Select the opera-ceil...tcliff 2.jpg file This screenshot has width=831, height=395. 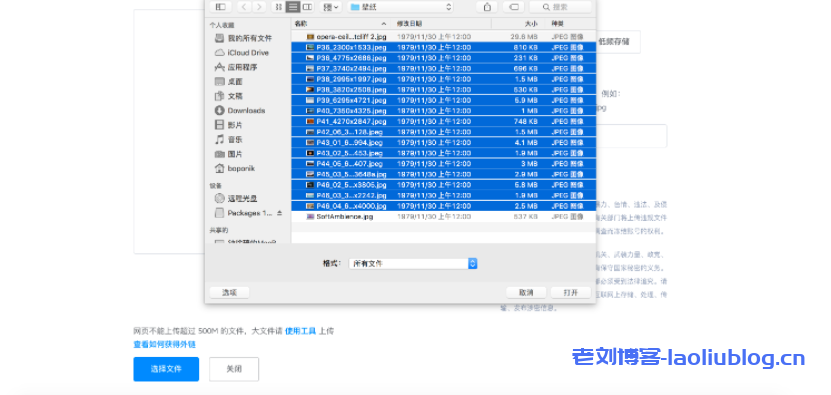coord(443,37)
